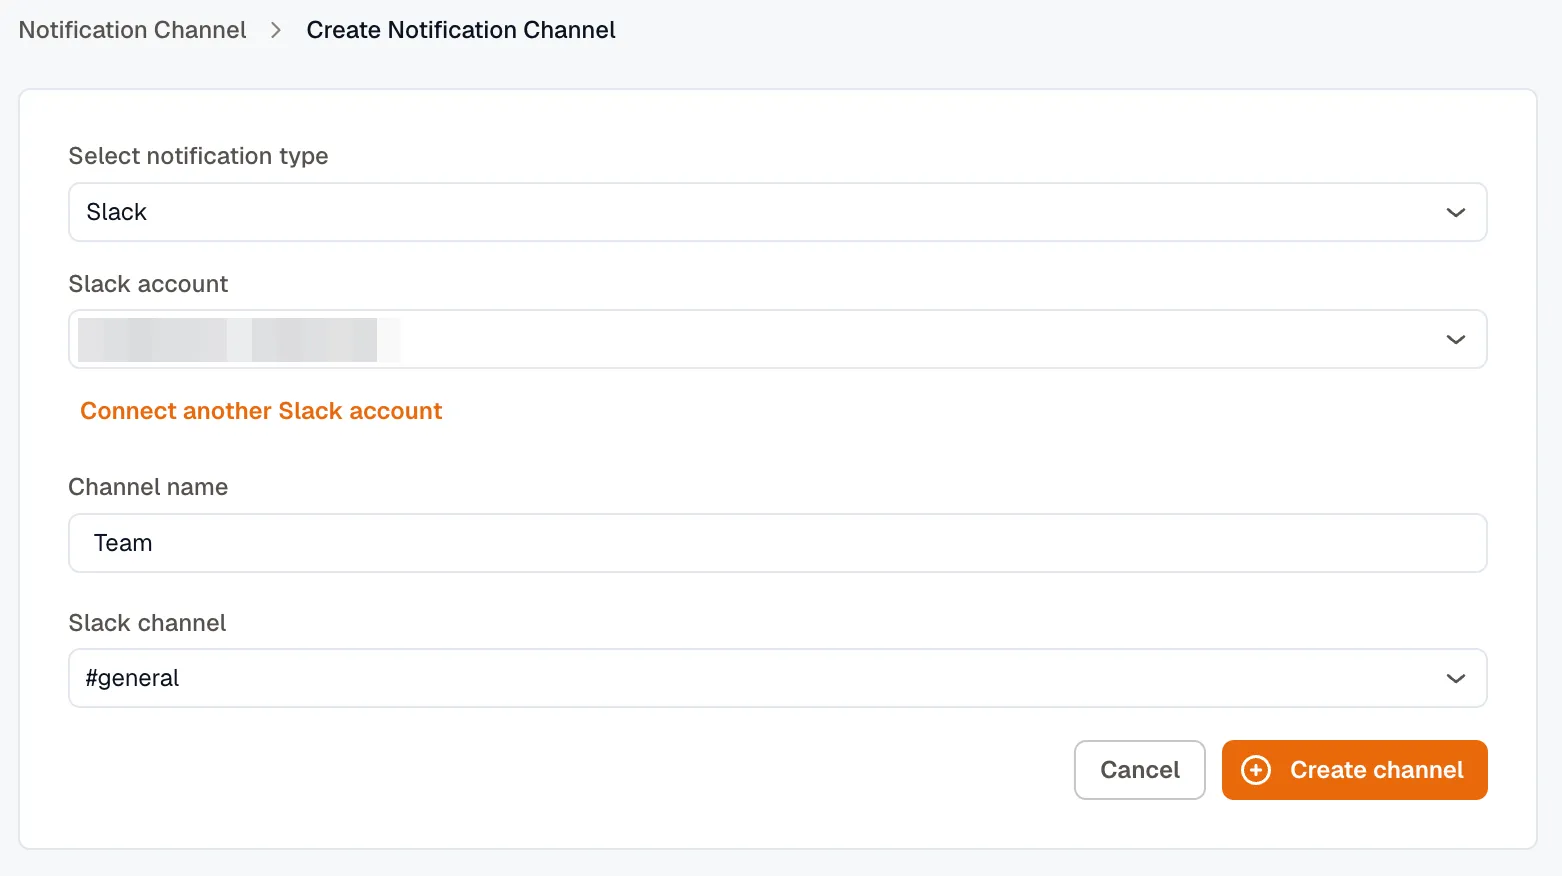The width and height of the screenshot is (1562, 876).
Task: Click the Slack channel label
Action: pyautogui.click(x=147, y=623)
